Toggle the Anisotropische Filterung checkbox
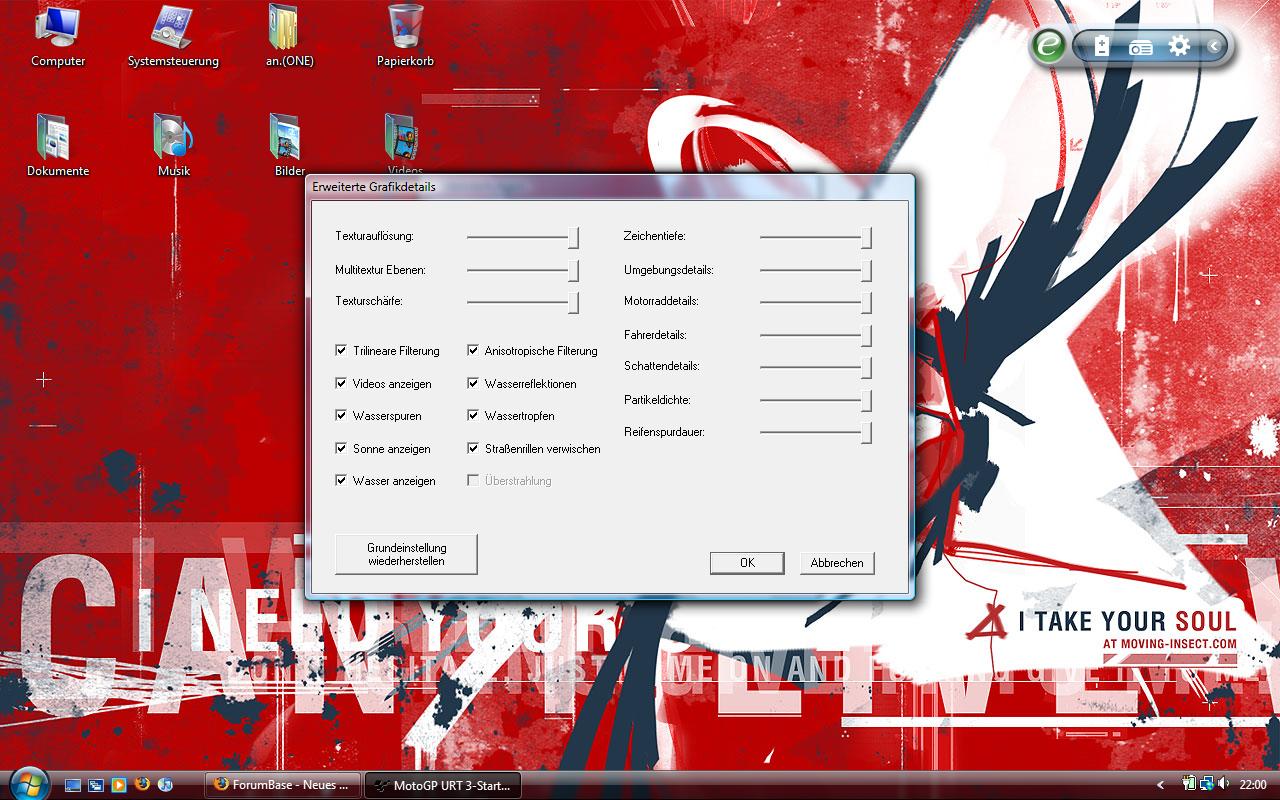 click(473, 351)
